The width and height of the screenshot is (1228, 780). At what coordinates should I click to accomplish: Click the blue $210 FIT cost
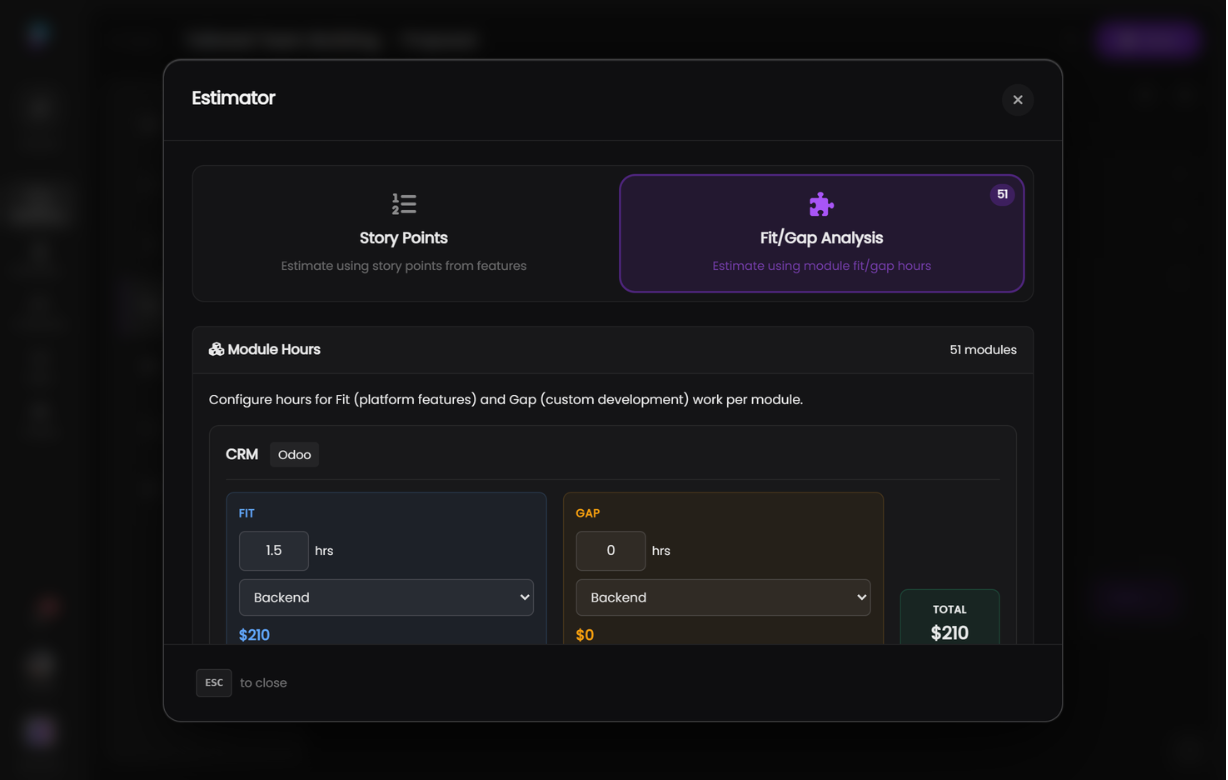(x=254, y=635)
